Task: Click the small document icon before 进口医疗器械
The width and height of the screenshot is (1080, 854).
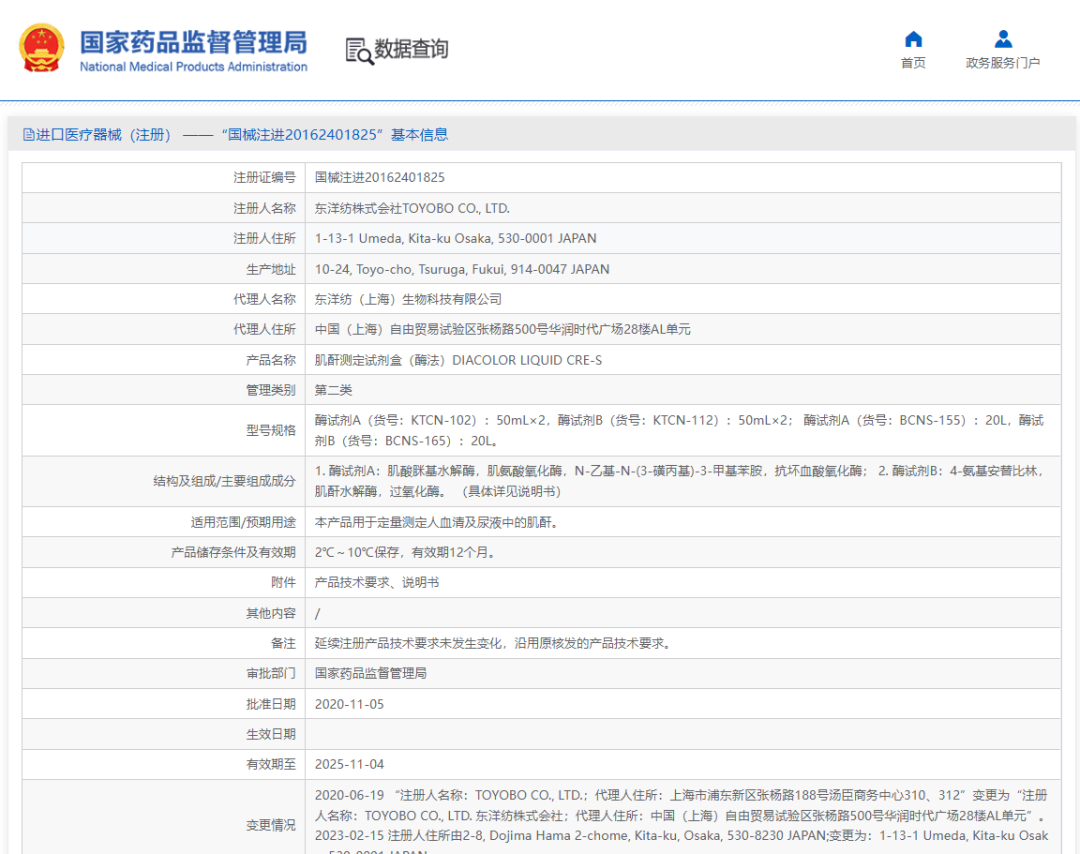Action: [x=28, y=135]
